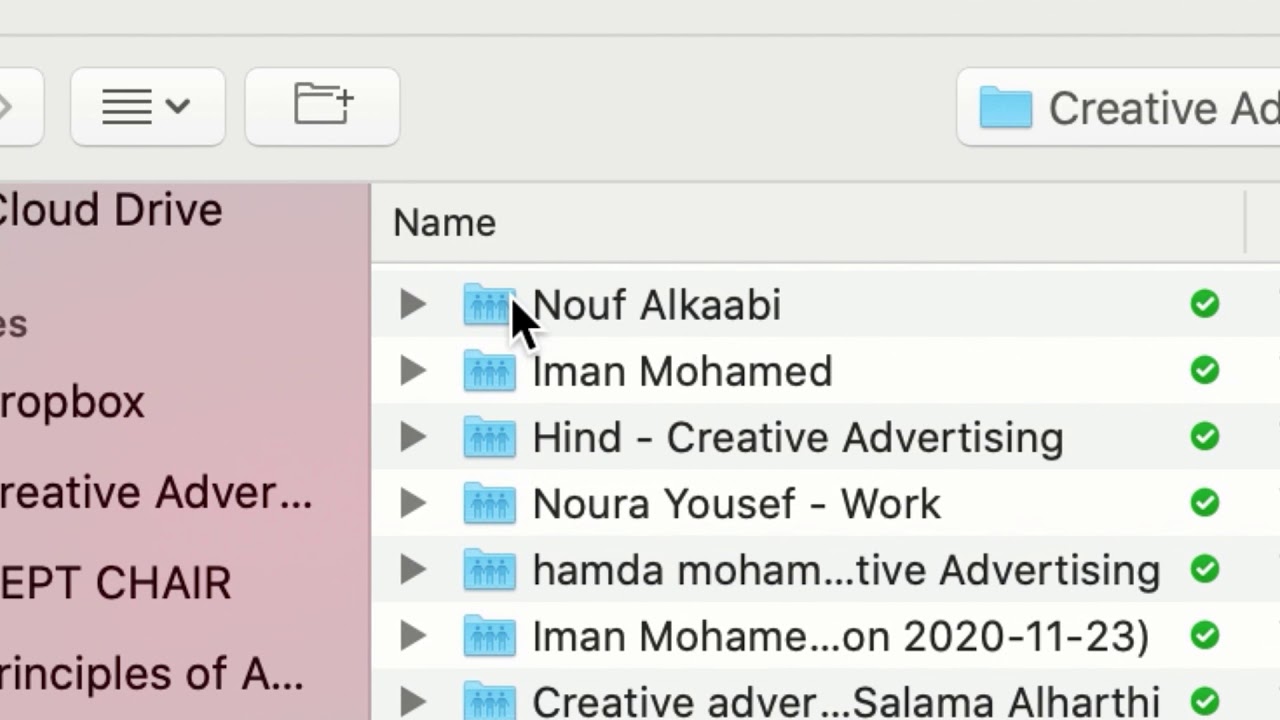1280x720 pixels.
Task: Open Principles of A... sidebar favorite
Action: 152,674
